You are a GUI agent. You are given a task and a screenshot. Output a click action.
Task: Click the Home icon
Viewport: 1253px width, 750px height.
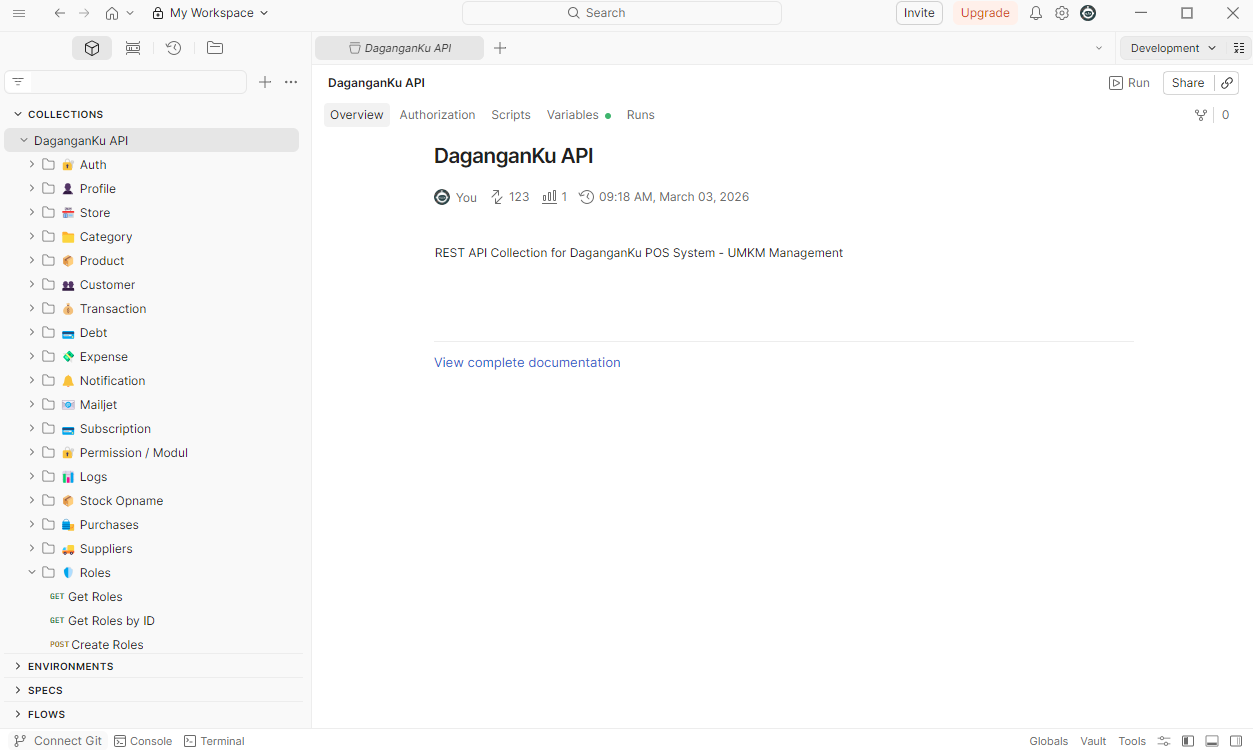click(112, 13)
